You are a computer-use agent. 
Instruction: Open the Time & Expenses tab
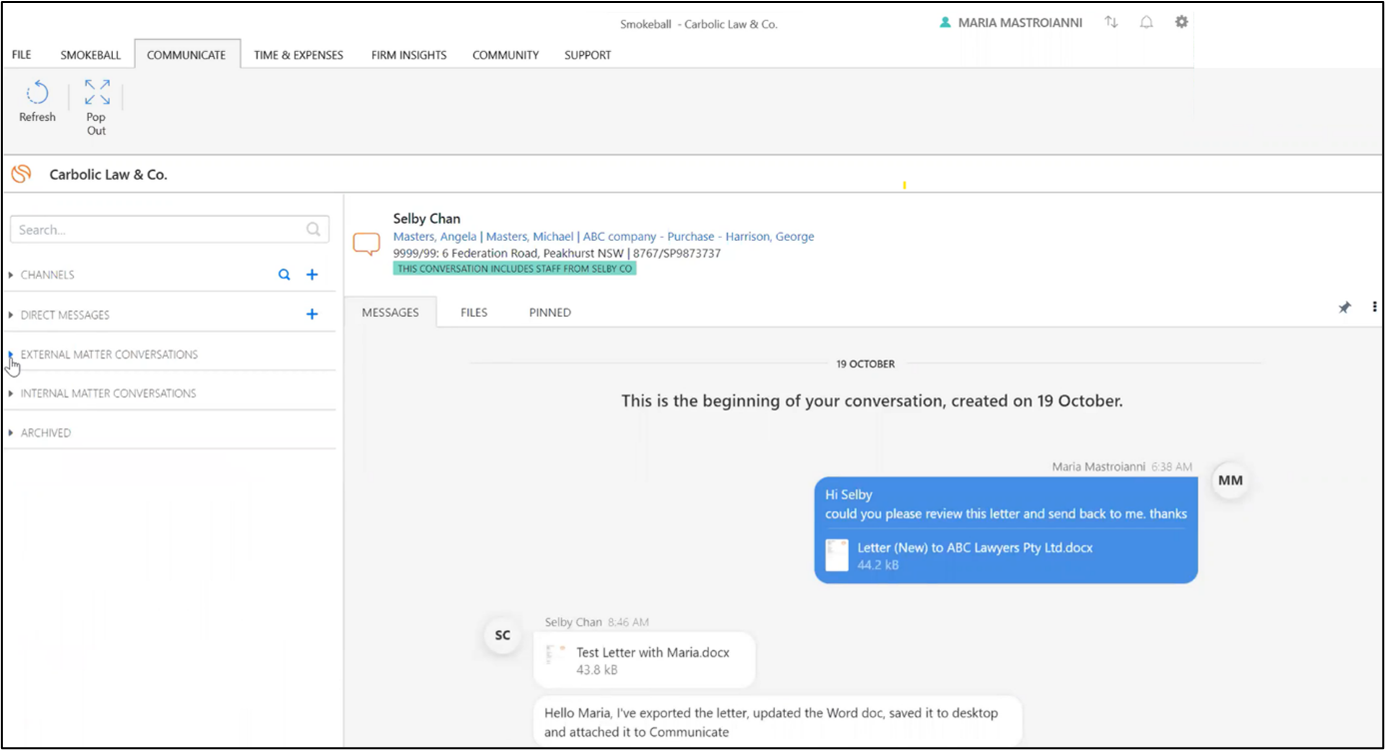coord(298,55)
